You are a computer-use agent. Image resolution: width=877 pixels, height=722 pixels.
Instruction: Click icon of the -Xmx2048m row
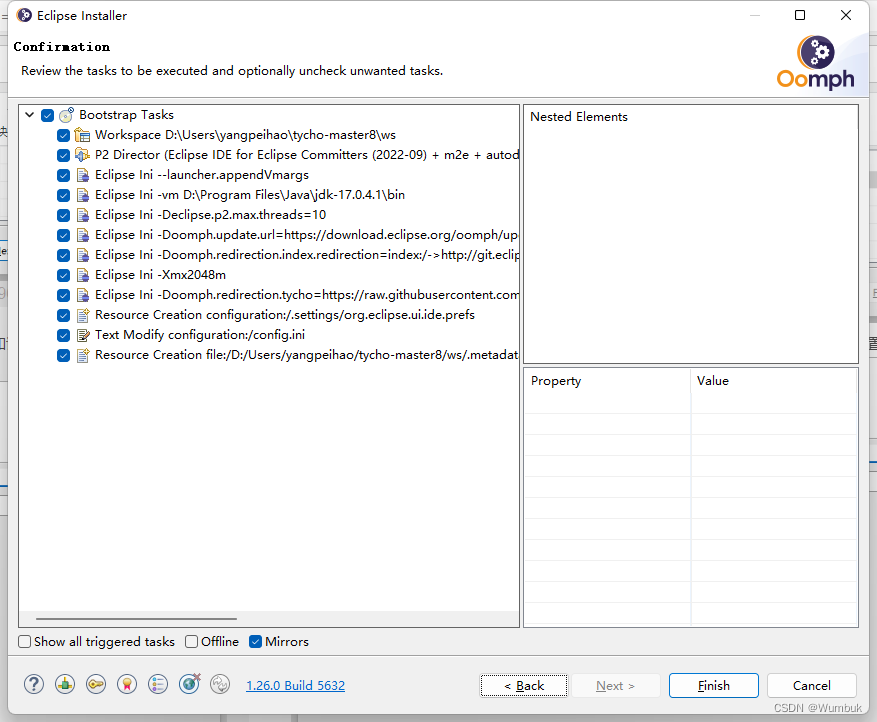[82, 275]
